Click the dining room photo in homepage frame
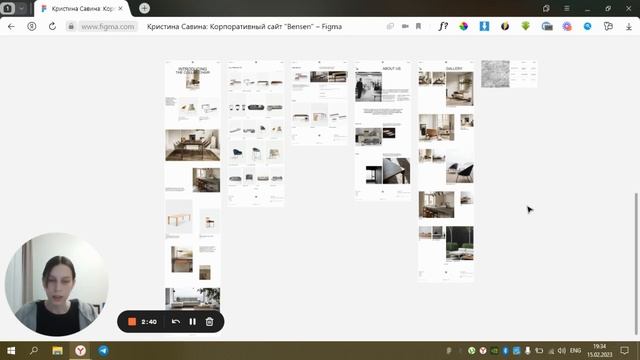 193,145
